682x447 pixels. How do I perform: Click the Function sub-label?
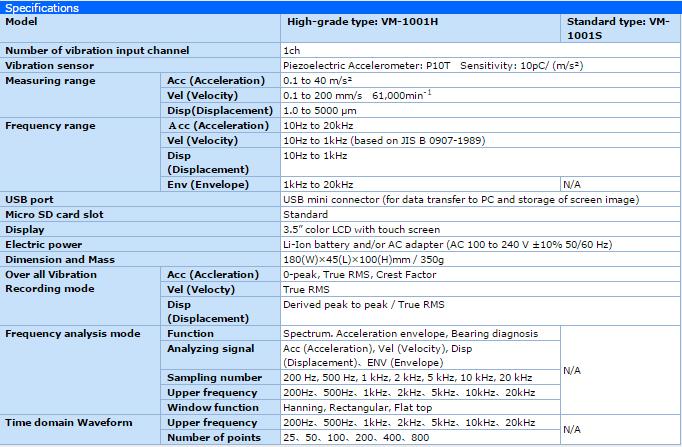coord(191,334)
